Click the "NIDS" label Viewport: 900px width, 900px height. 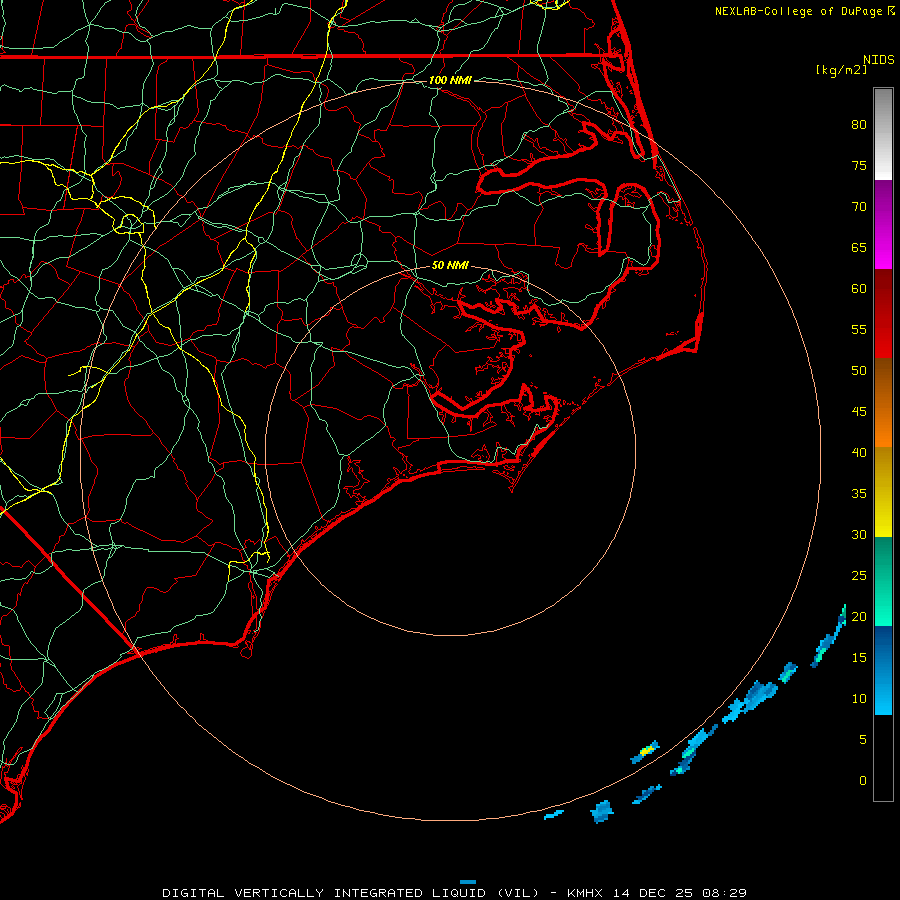click(879, 59)
